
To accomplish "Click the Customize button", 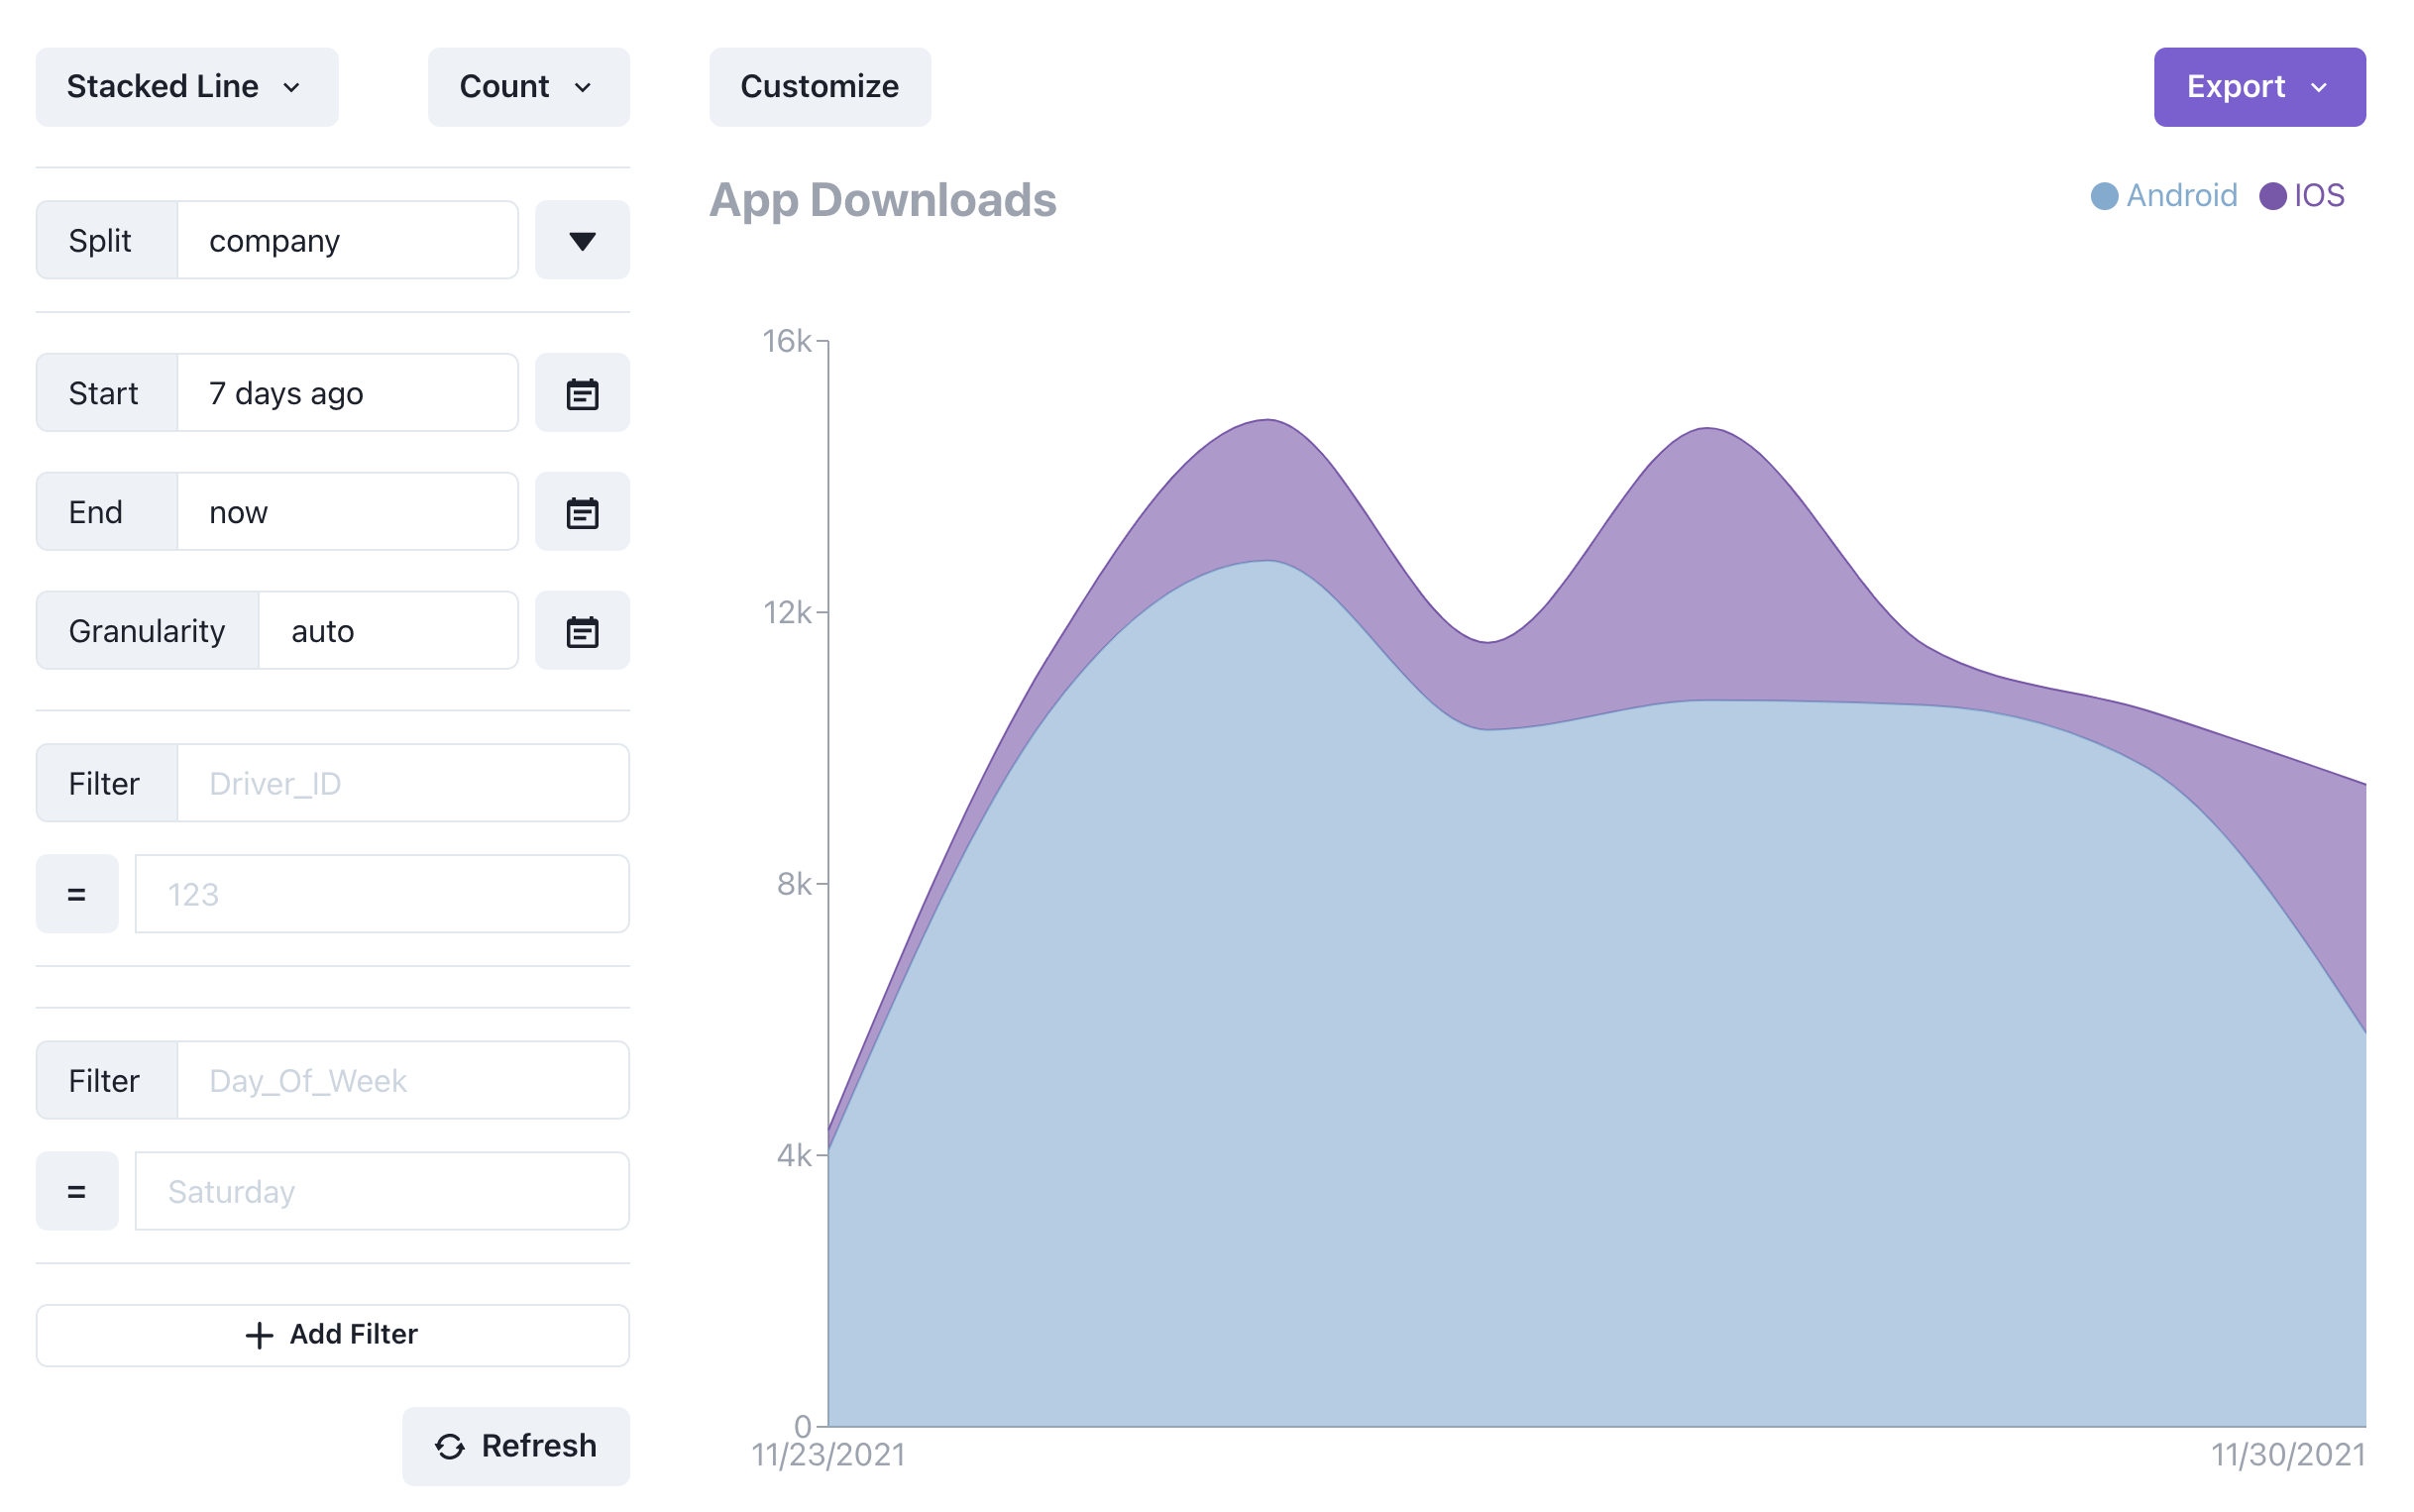I will tap(819, 87).
